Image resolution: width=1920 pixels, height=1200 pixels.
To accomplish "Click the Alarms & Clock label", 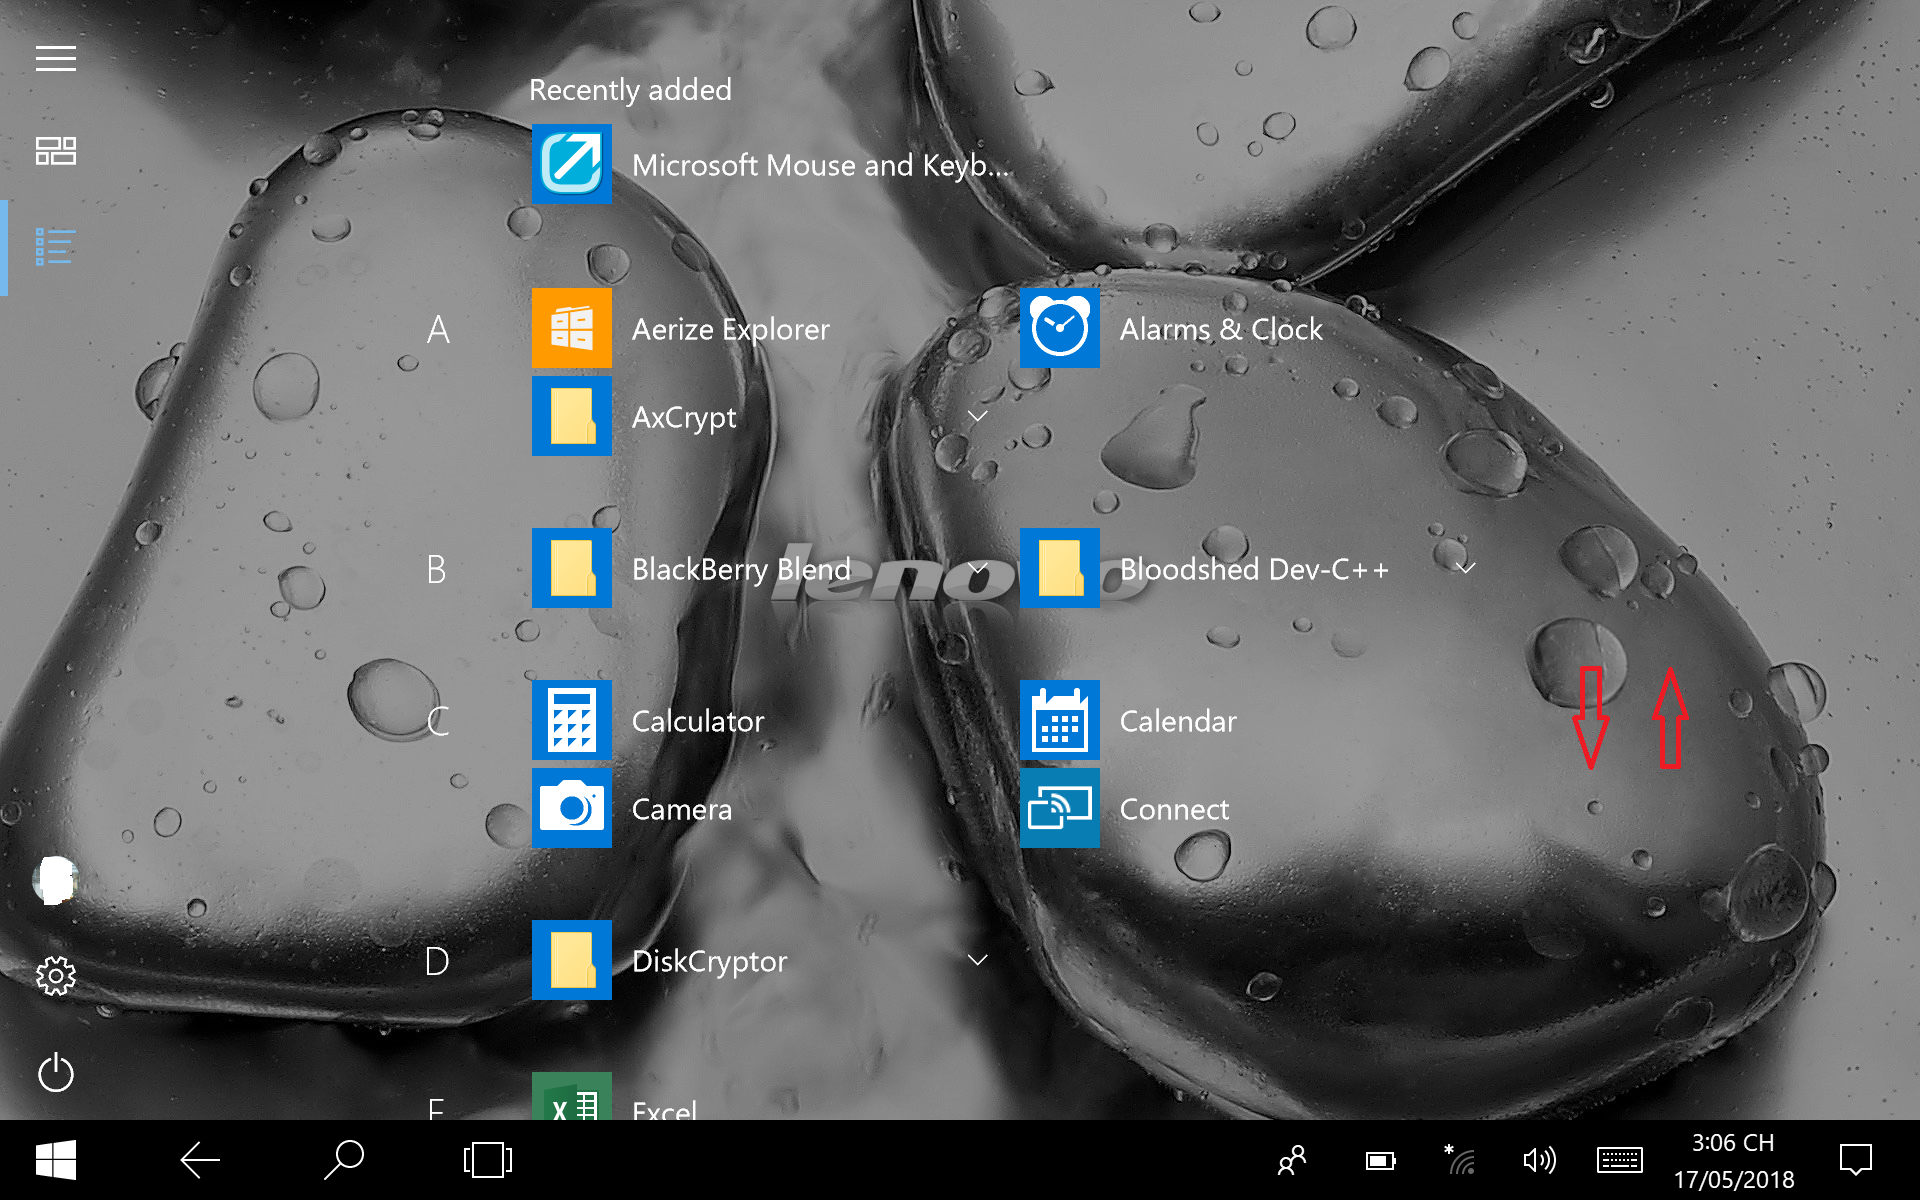I will (1221, 329).
